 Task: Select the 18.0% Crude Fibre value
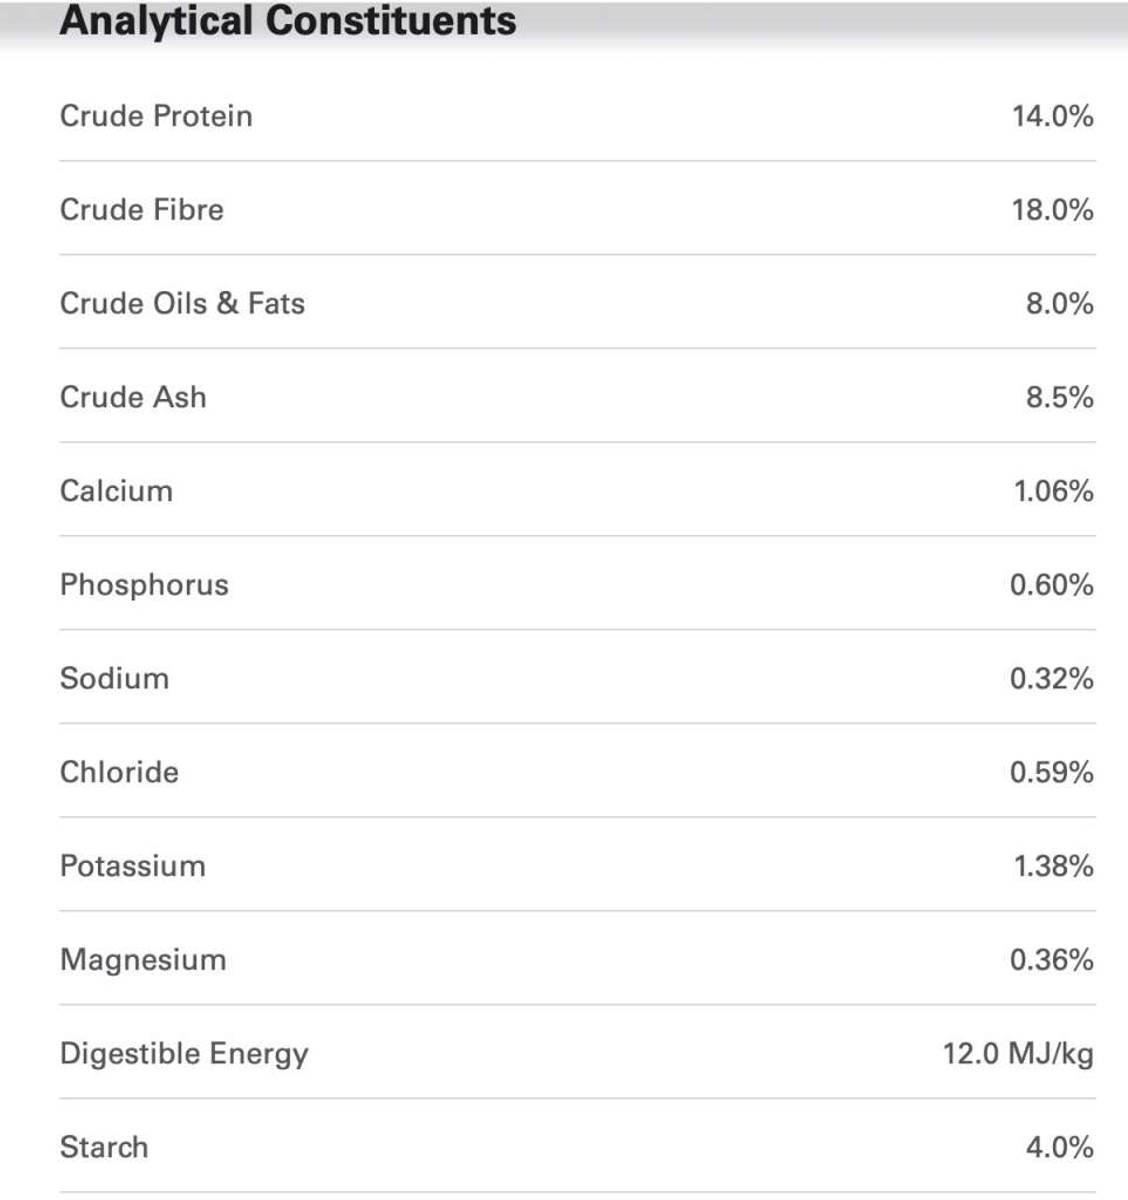[1052, 210]
